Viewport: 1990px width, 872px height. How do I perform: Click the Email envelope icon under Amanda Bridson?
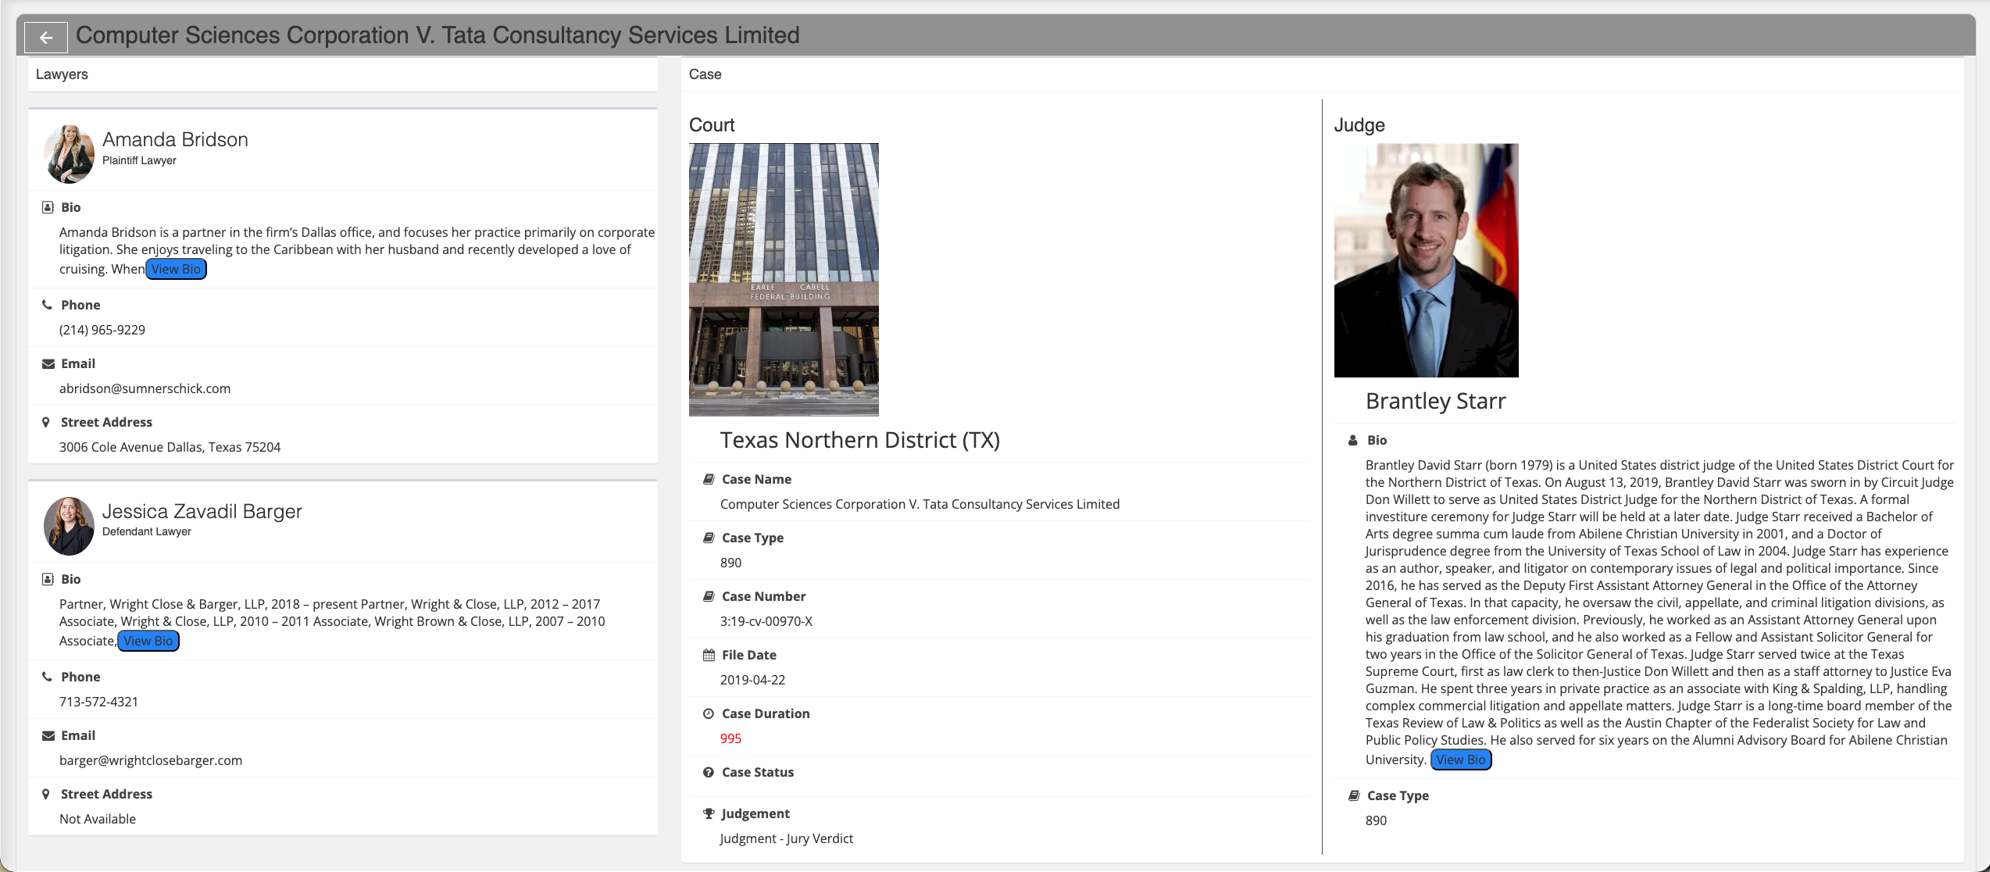tap(48, 364)
